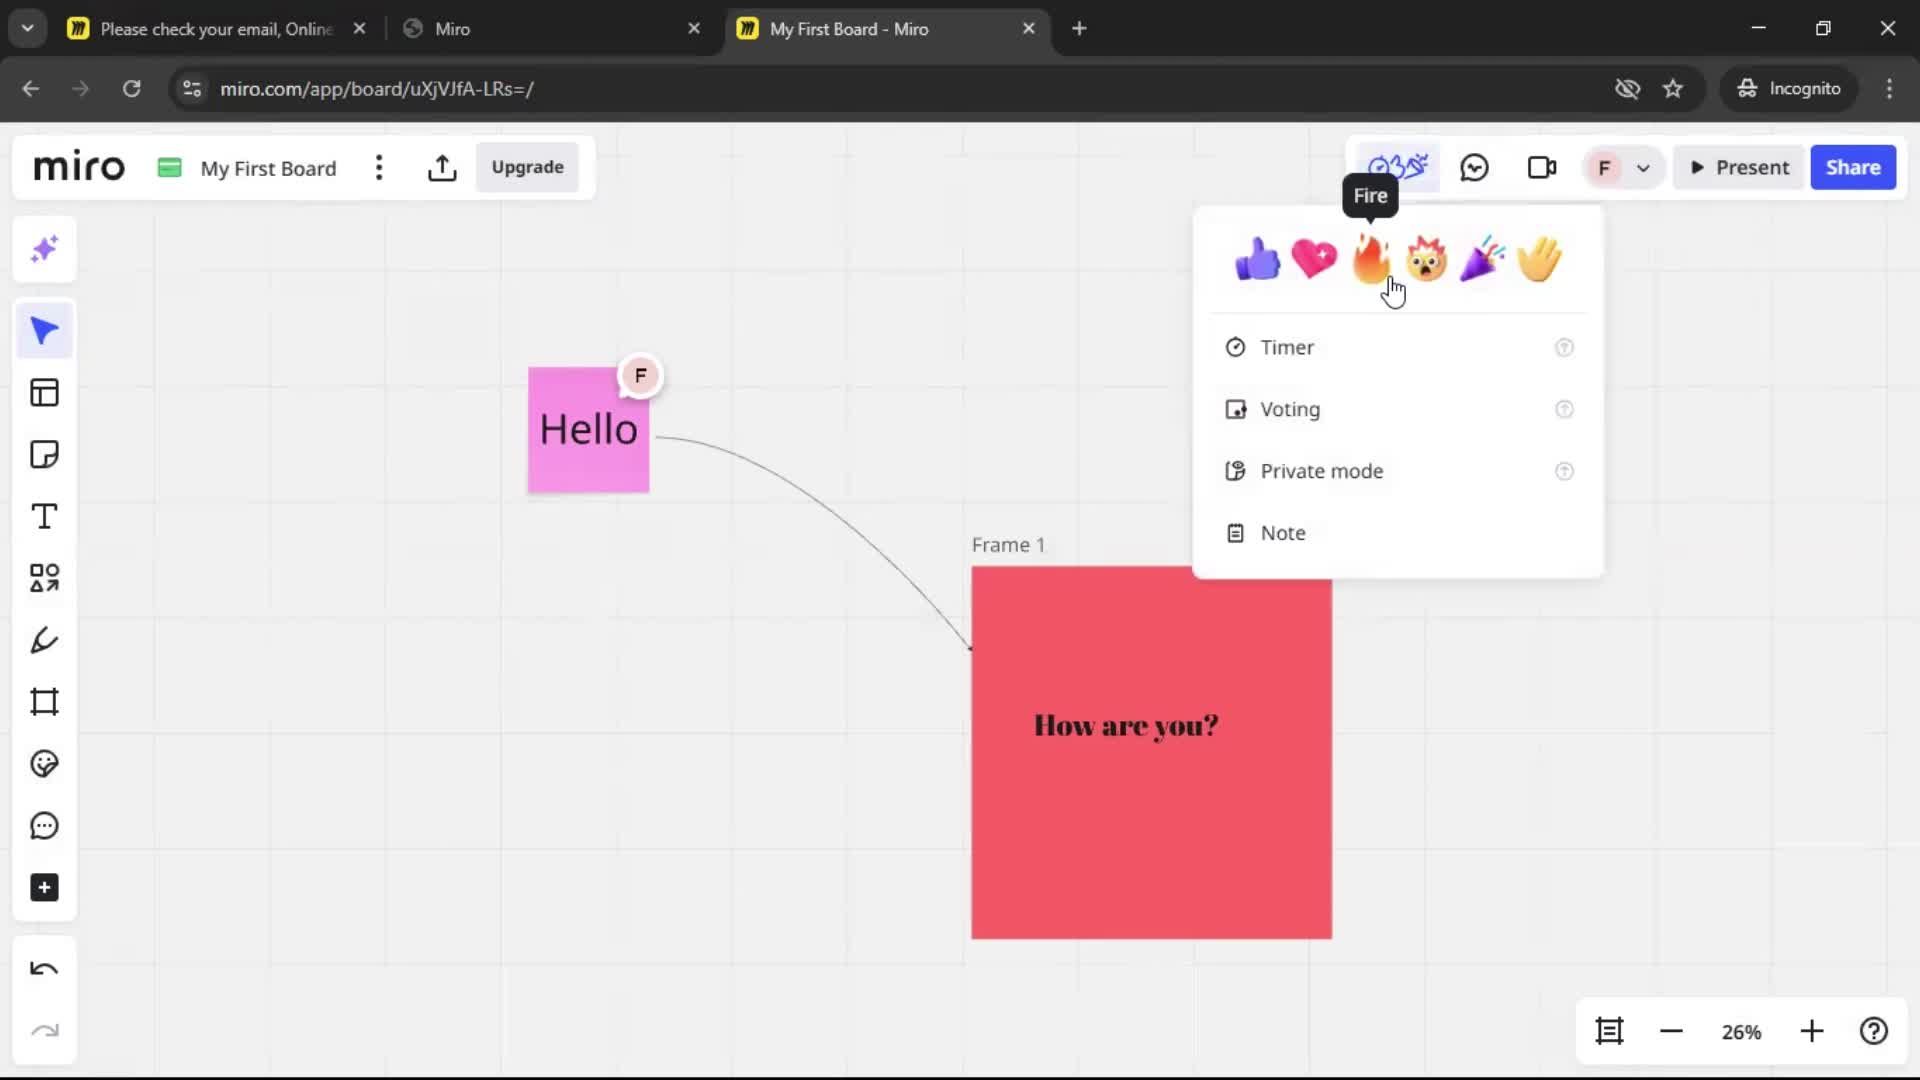Open the help question mark menu
The height and width of the screenshot is (1080, 1920).
pyautogui.click(x=1873, y=1031)
